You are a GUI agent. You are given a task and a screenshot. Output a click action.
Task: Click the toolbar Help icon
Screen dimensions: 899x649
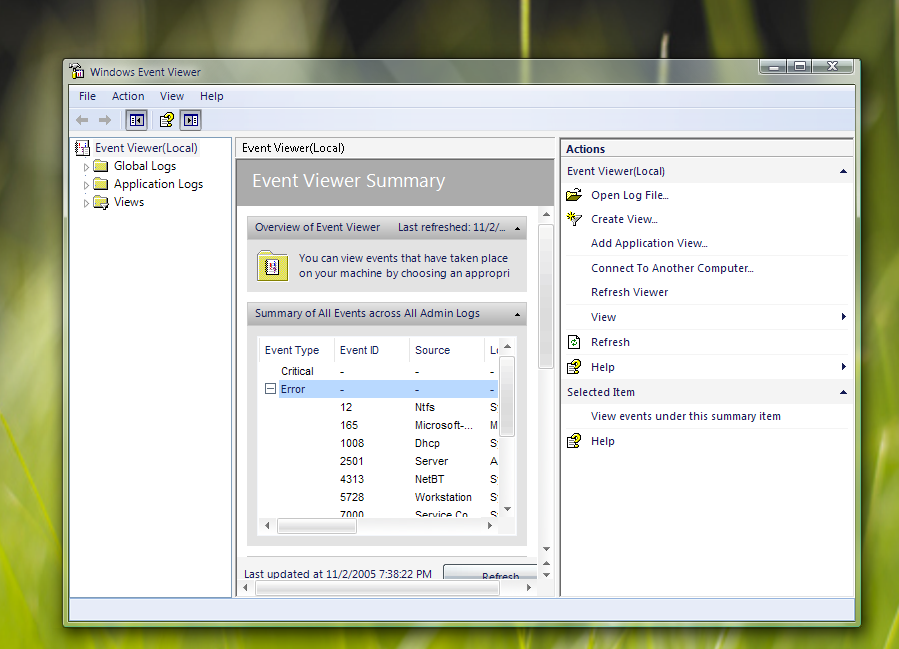click(x=166, y=120)
